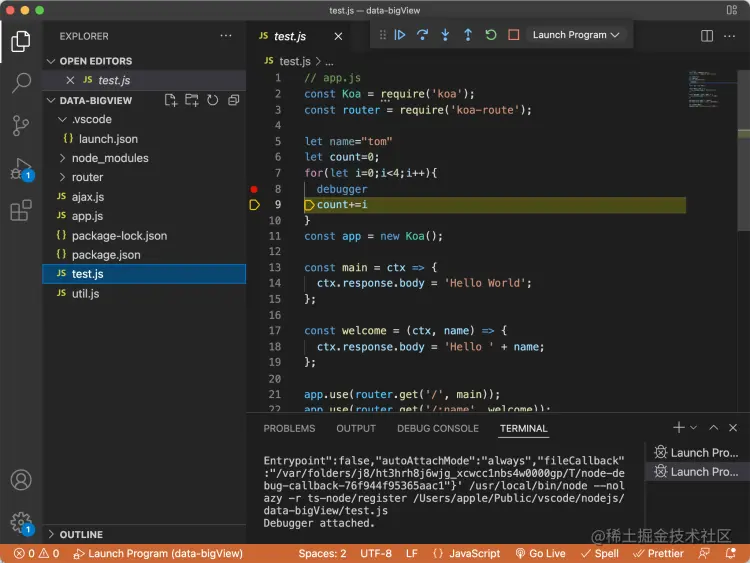Click the Prettier status bar item

[658, 553]
